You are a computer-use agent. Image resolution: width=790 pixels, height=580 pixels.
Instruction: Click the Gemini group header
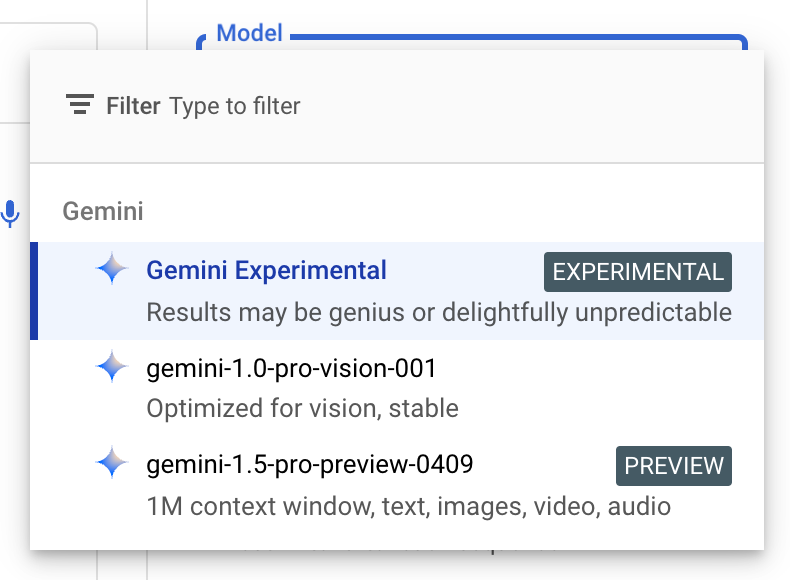103,211
